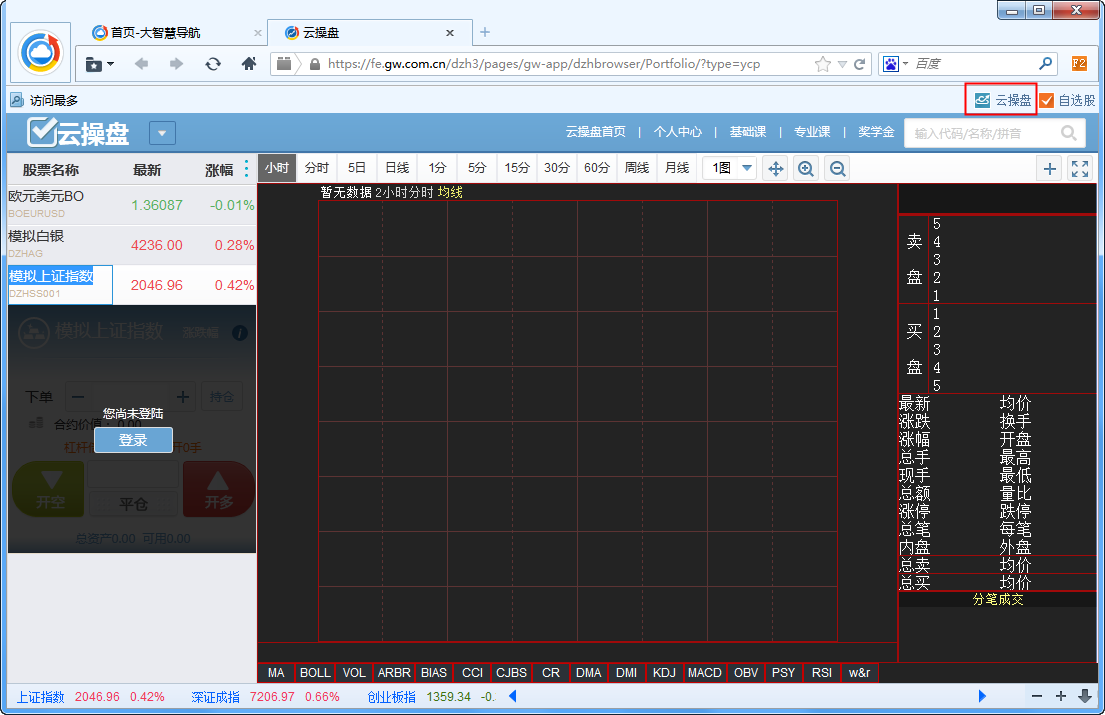Switch to the 日线 chart period tab

pyautogui.click(x=397, y=168)
